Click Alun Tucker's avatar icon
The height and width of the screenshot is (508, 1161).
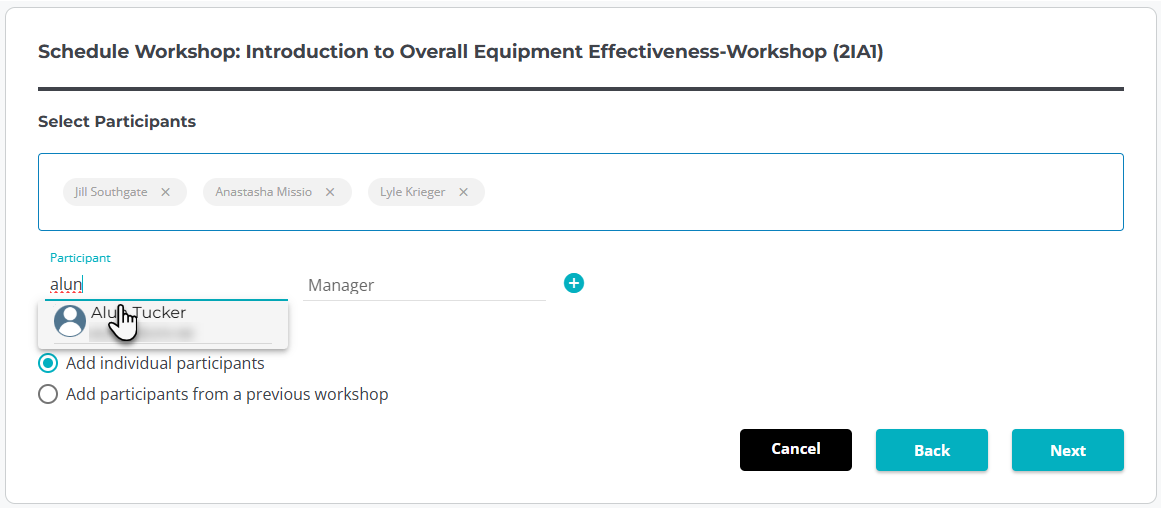pos(70,321)
